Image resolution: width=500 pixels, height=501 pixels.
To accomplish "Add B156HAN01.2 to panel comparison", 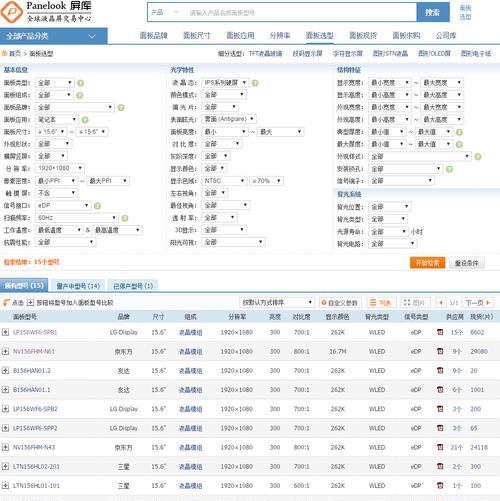I will pyautogui.click(x=5, y=370).
